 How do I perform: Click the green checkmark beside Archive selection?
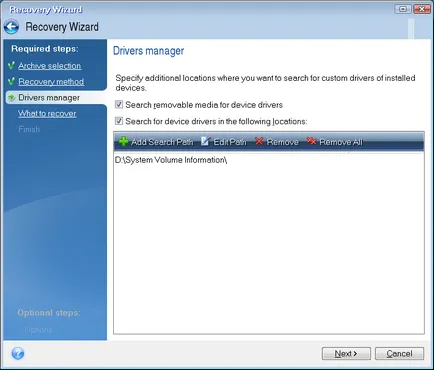pos(11,65)
